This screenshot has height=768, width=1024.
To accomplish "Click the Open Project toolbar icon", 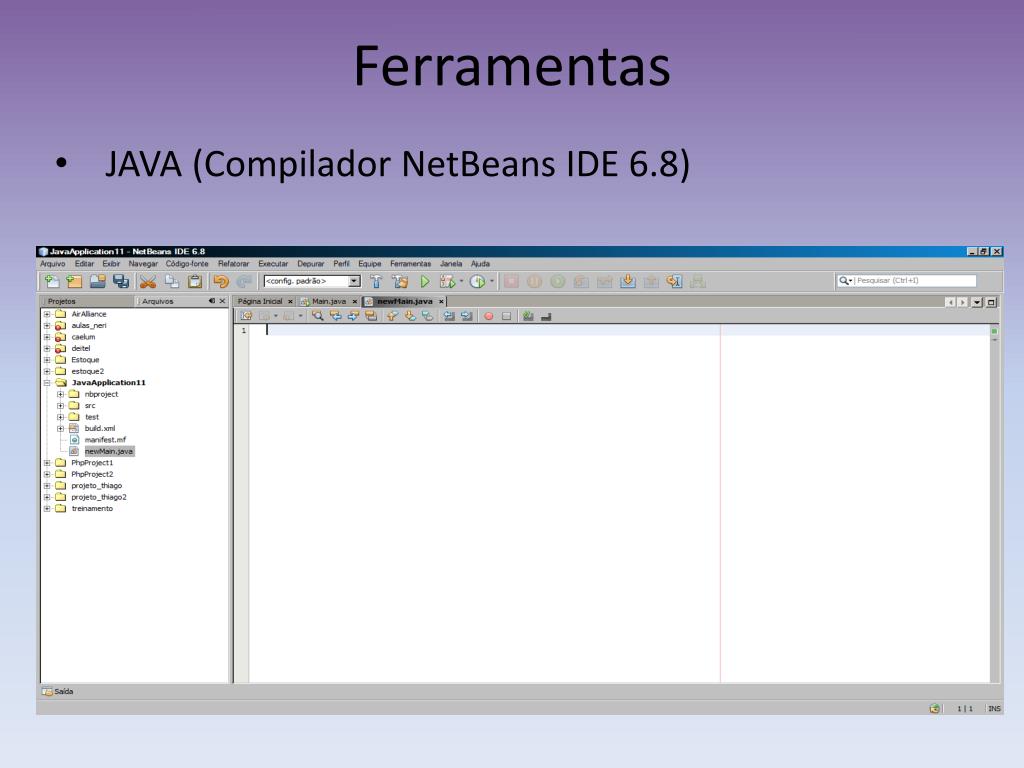I will (98, 281).
